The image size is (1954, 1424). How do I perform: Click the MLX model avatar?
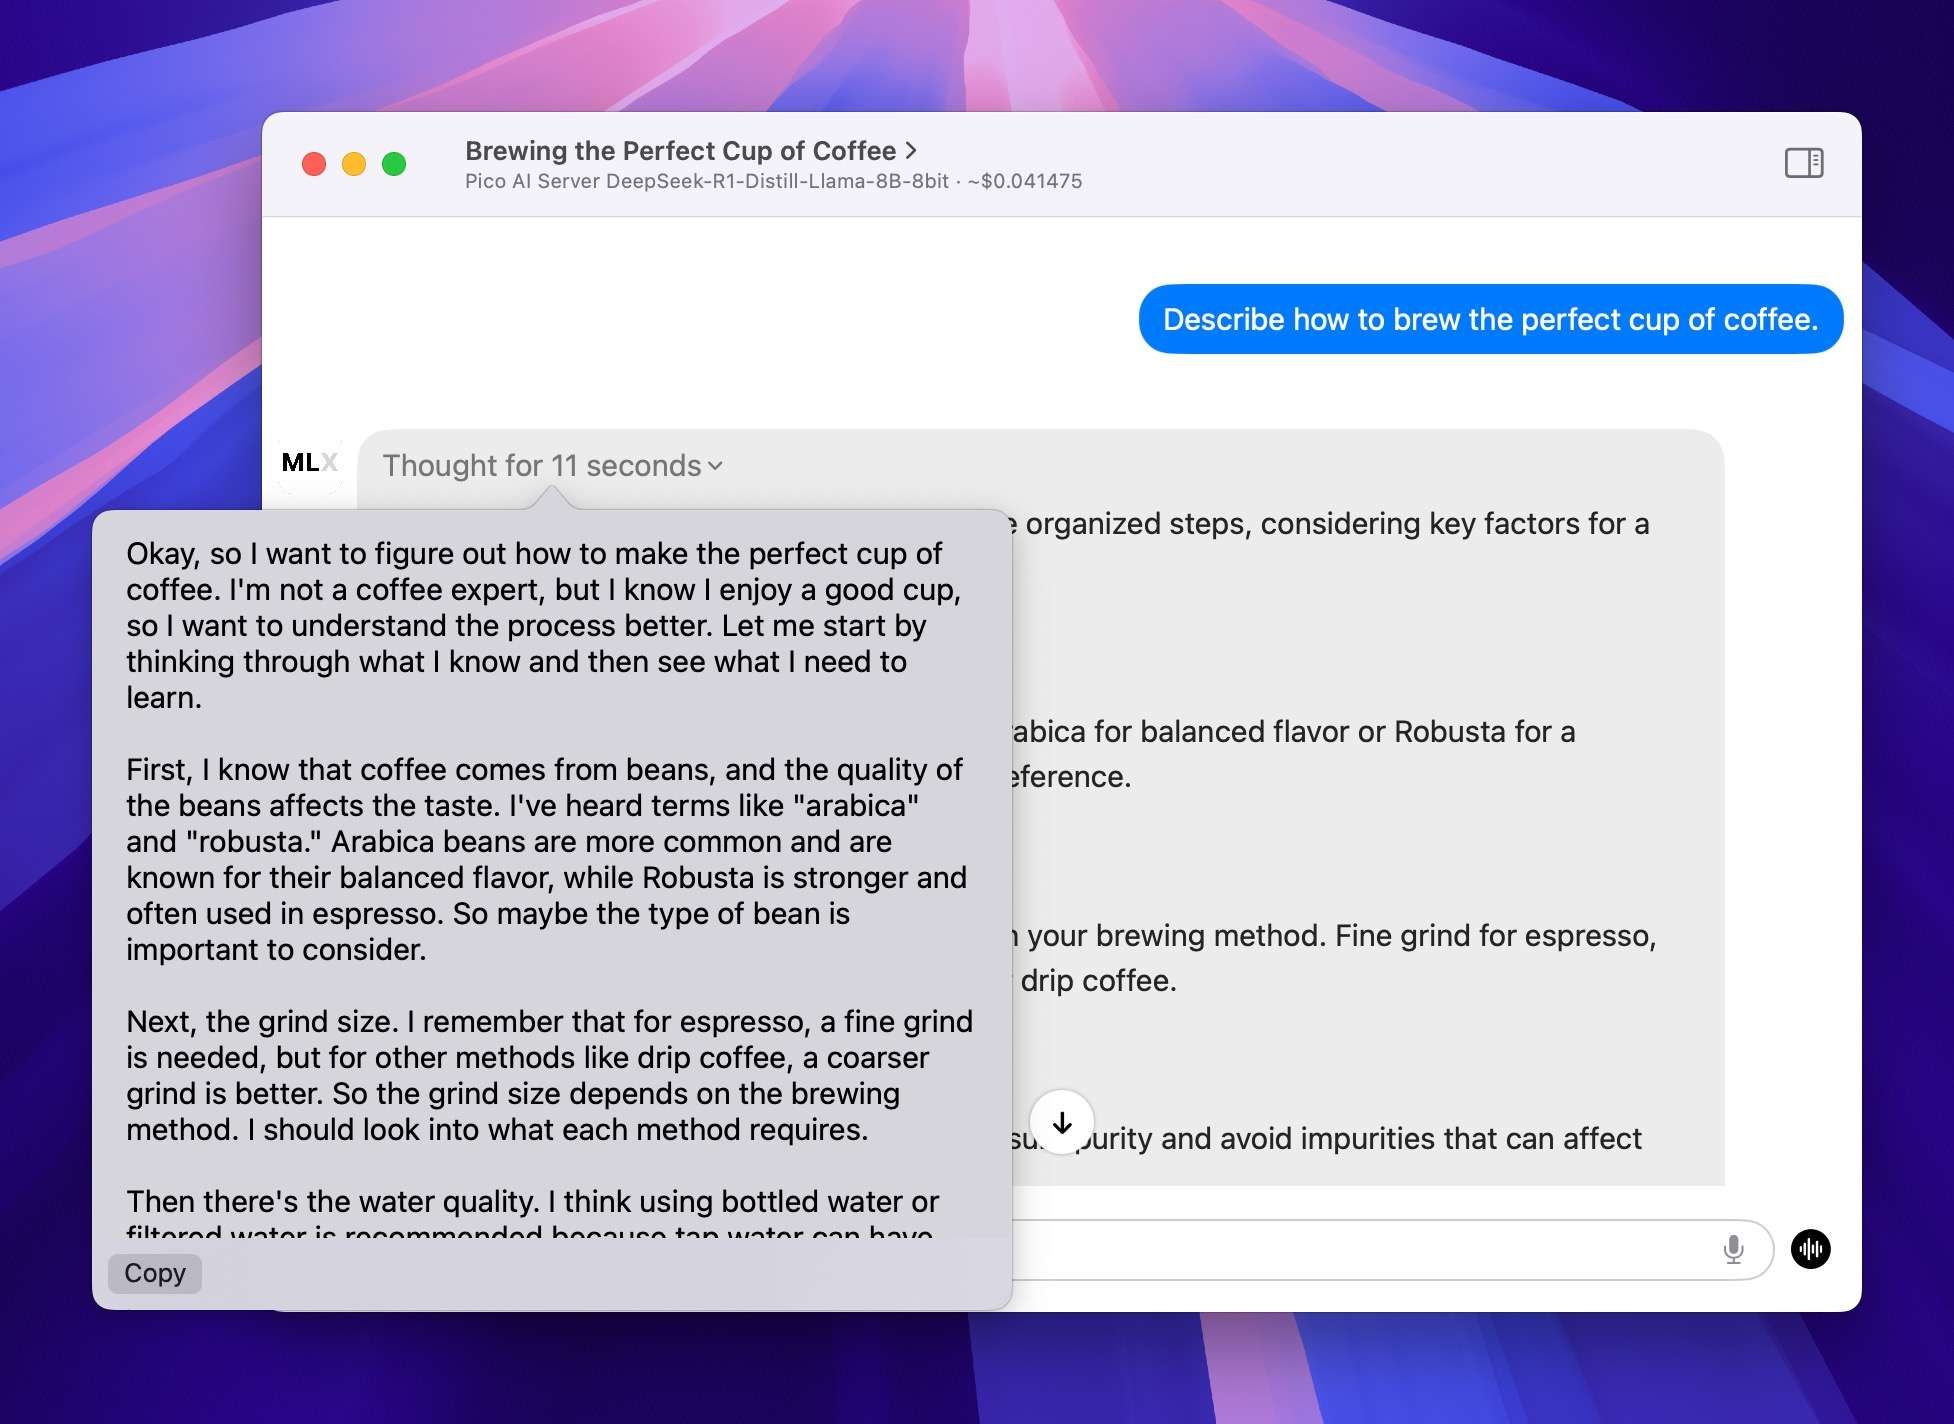(x=309, y=462)
